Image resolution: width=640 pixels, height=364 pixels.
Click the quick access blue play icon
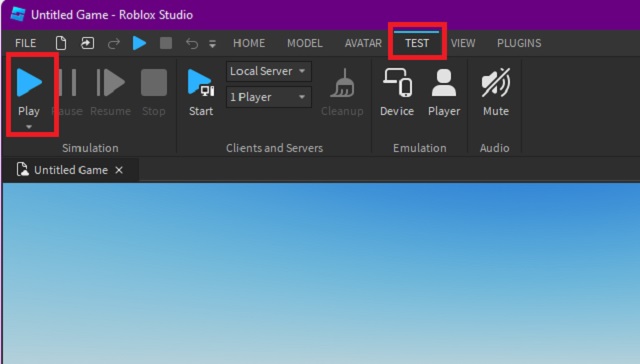(139, 43)
